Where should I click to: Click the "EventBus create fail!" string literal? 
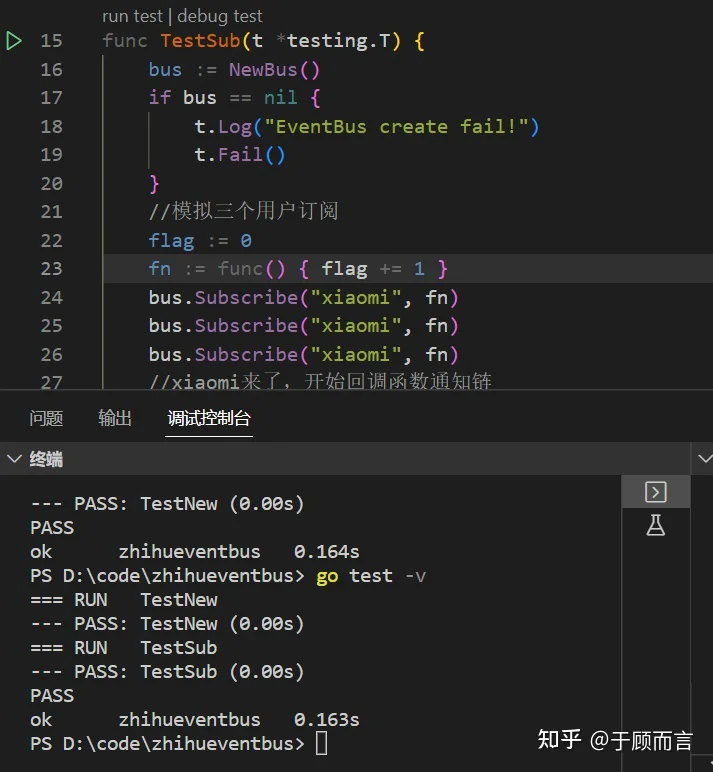pos(397,127)
